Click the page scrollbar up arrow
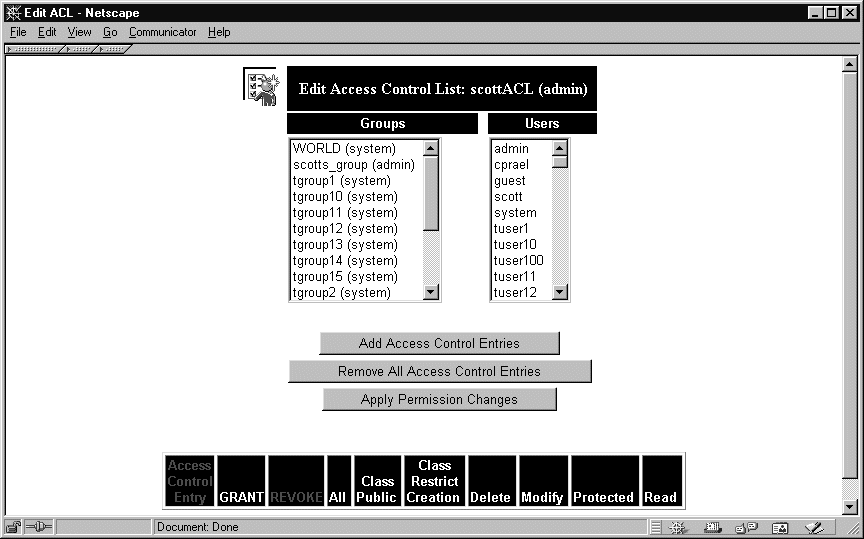The height and width of the screenshot is (539, 864). pos(849,64)
